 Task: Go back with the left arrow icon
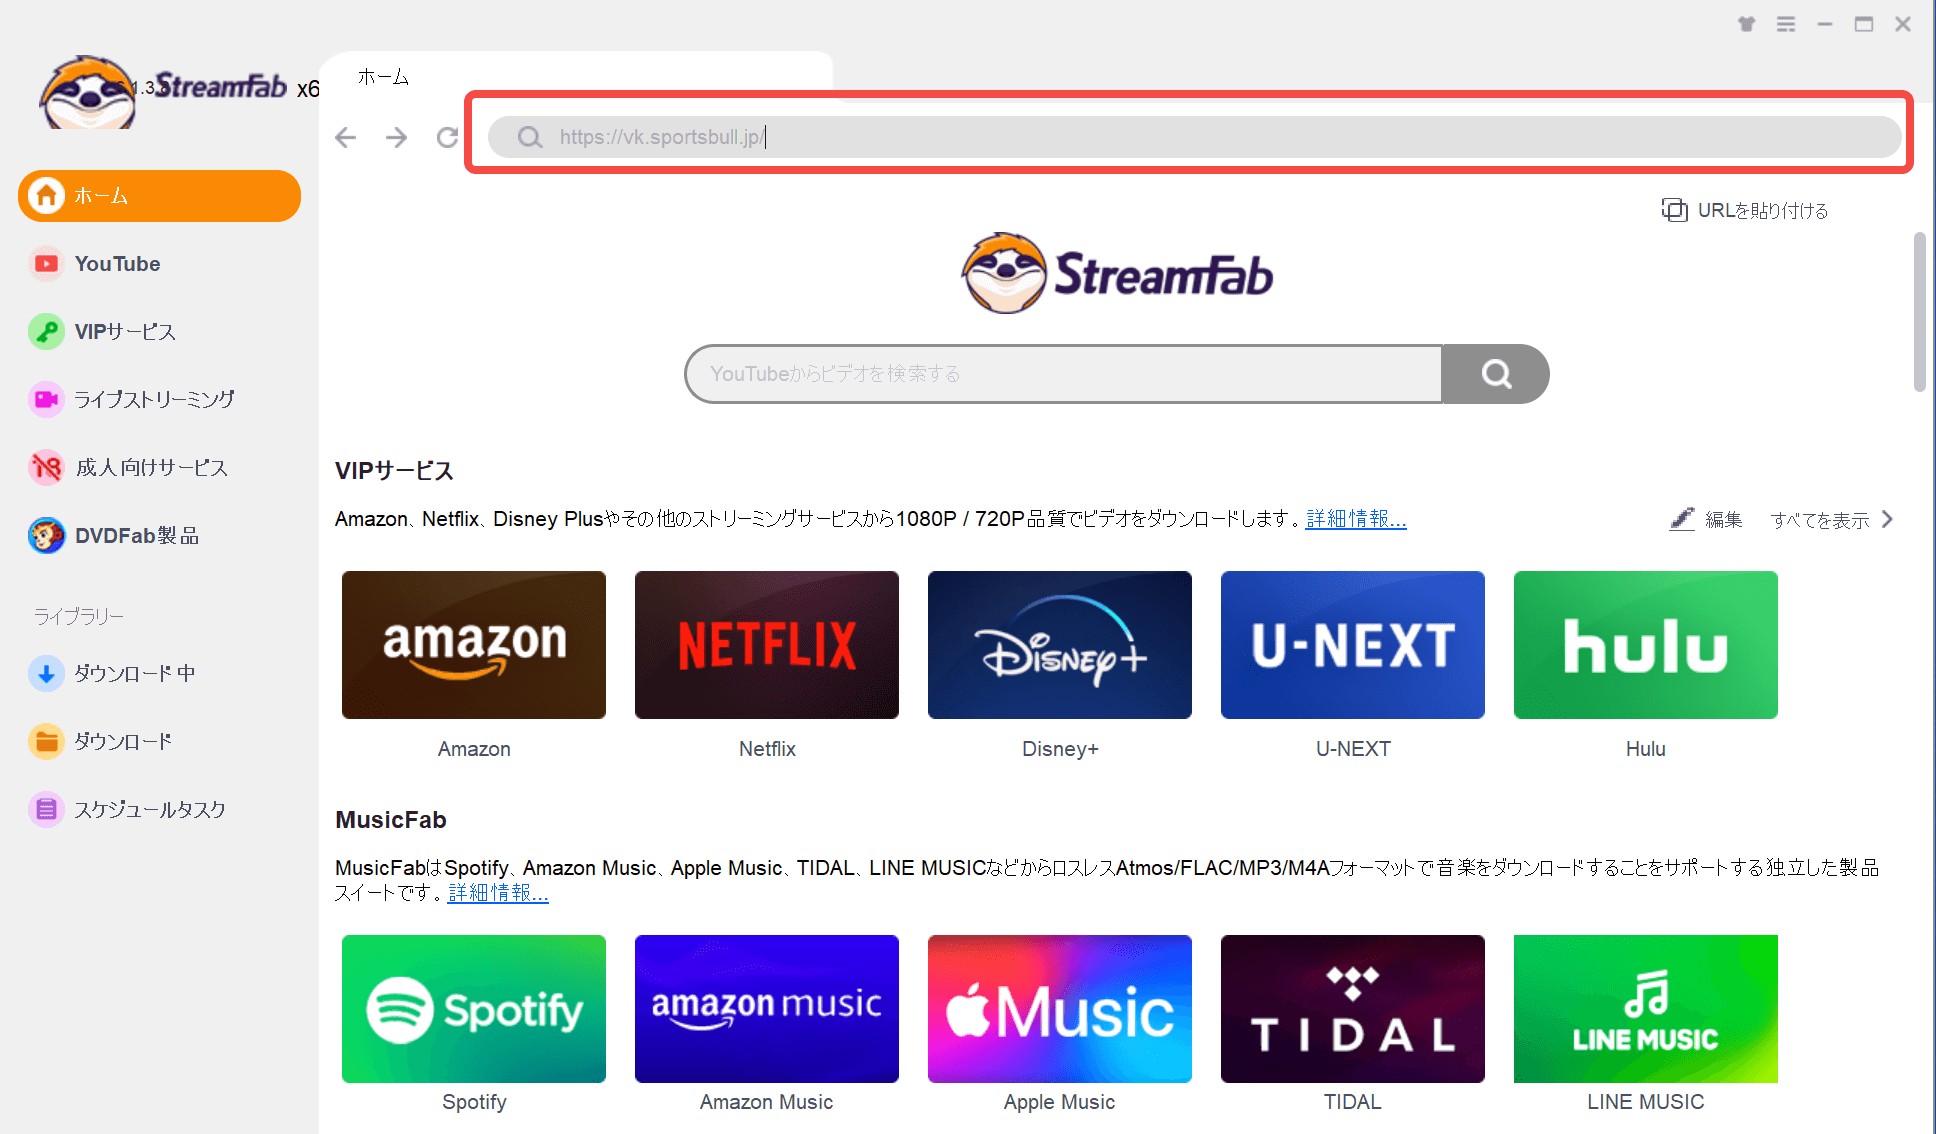[x=346, y=137]
